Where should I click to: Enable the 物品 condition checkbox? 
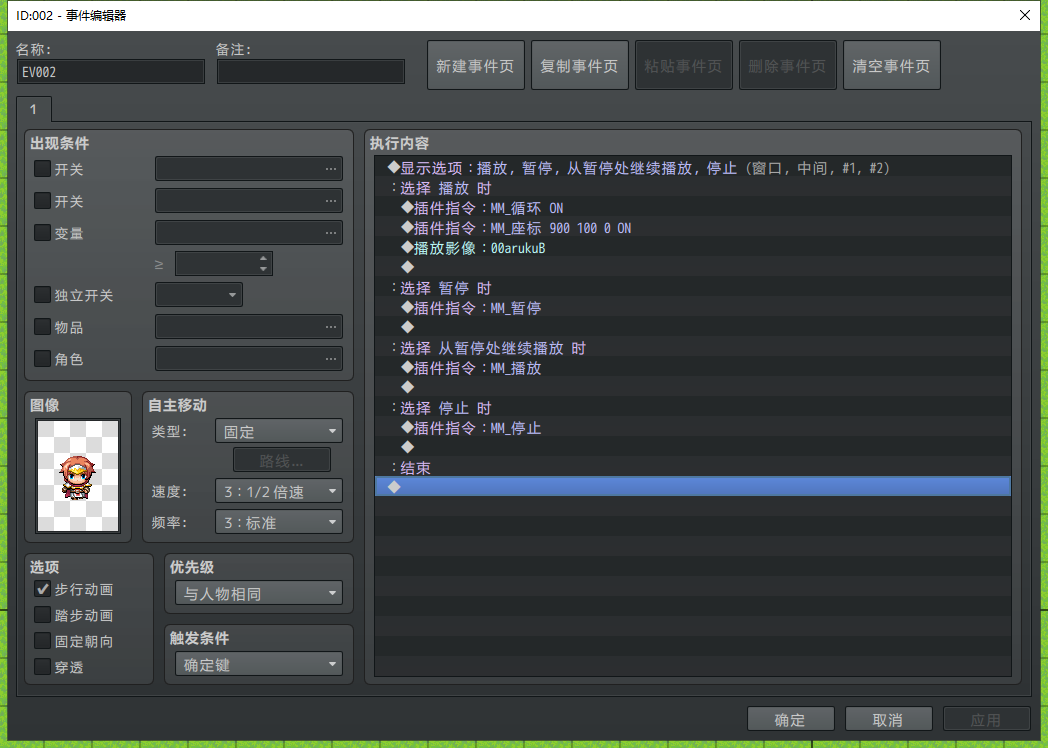point(42,327)
